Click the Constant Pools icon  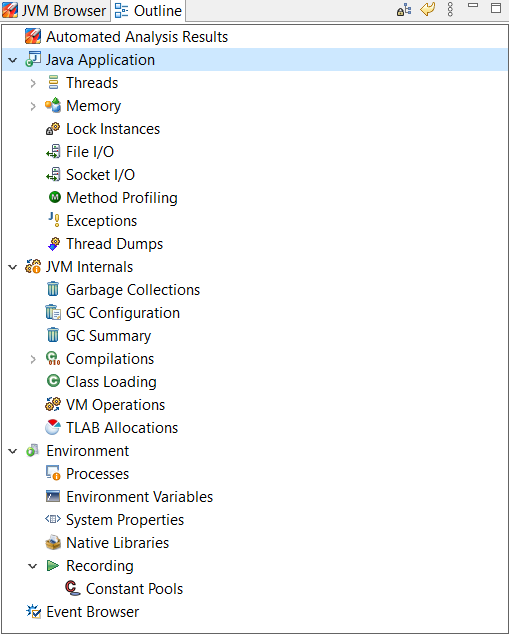click(72, 588)
